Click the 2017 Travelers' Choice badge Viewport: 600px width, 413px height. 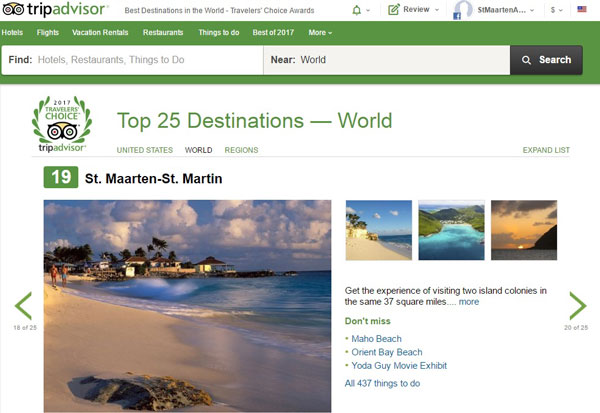[62, 124]
